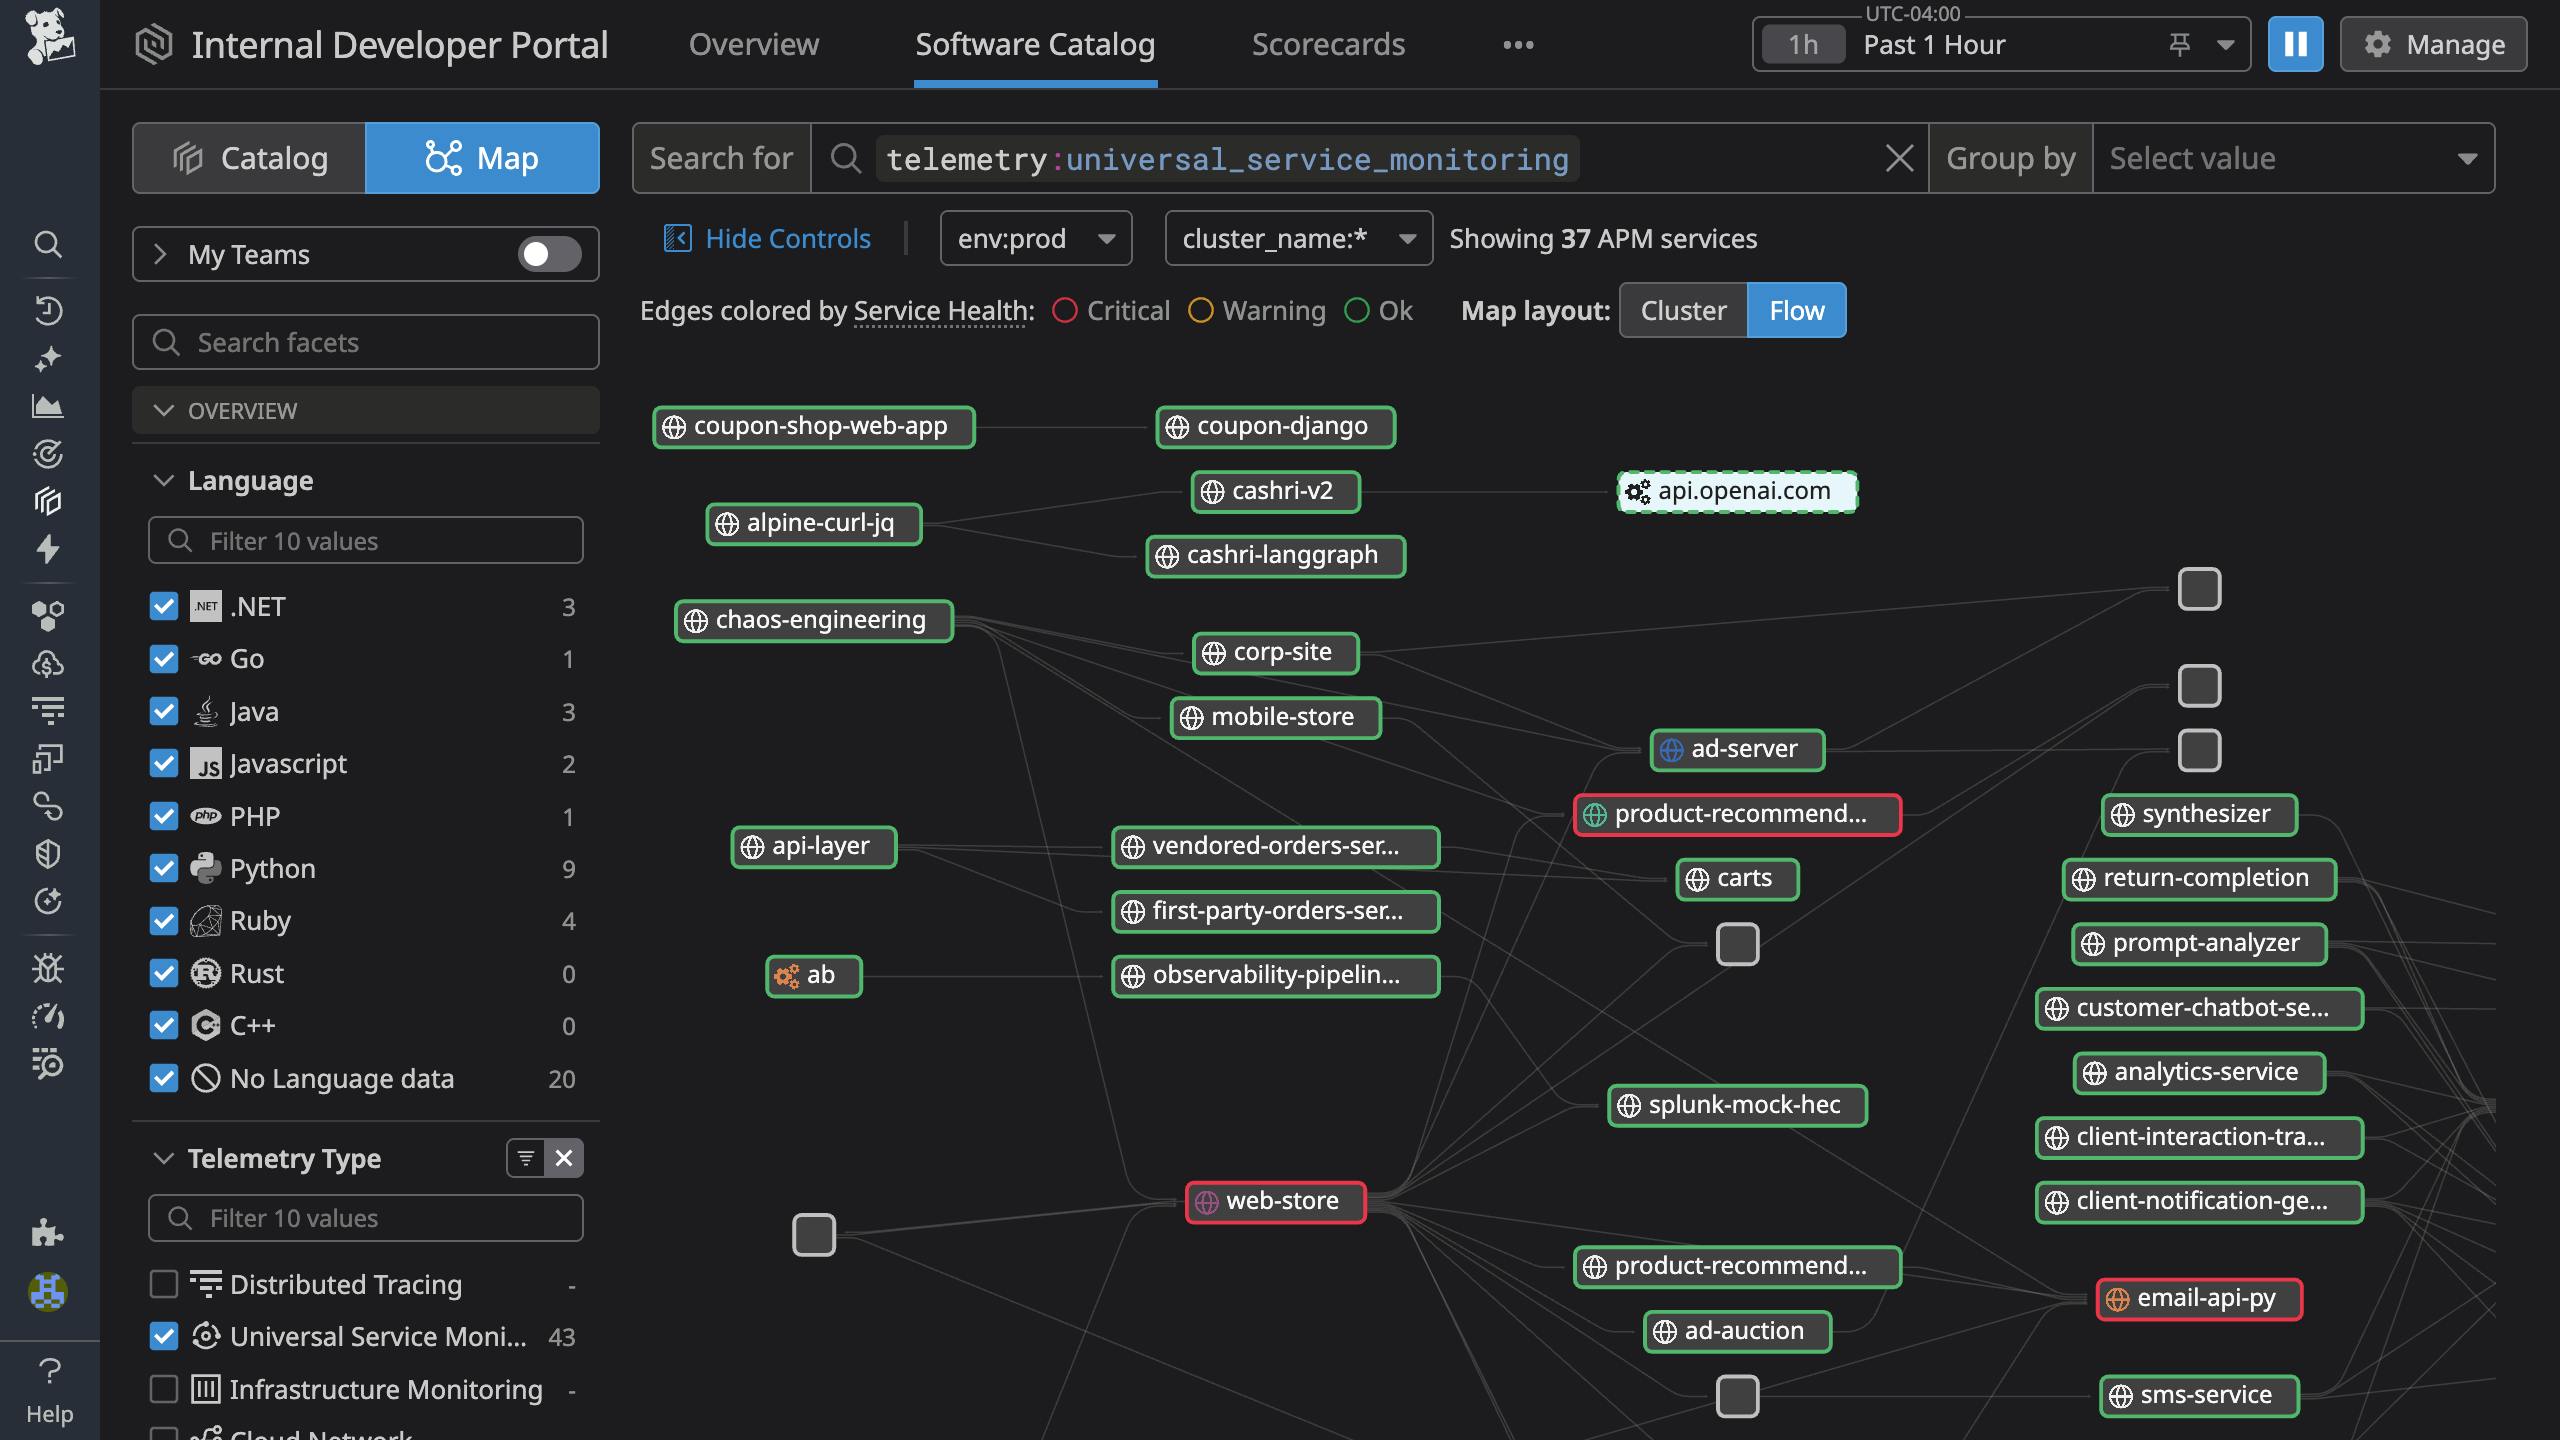This screenshot has height=1440, width=2560.
Task: Open env:prod dropdown
Action: pyautogui.click(x=1035, y=239)
